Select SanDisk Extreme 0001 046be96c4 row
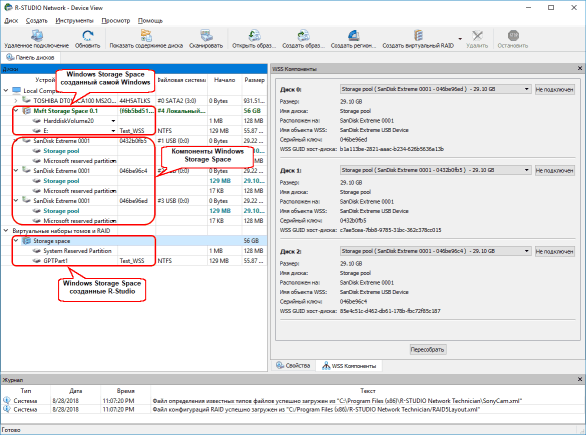 point(135,170)
